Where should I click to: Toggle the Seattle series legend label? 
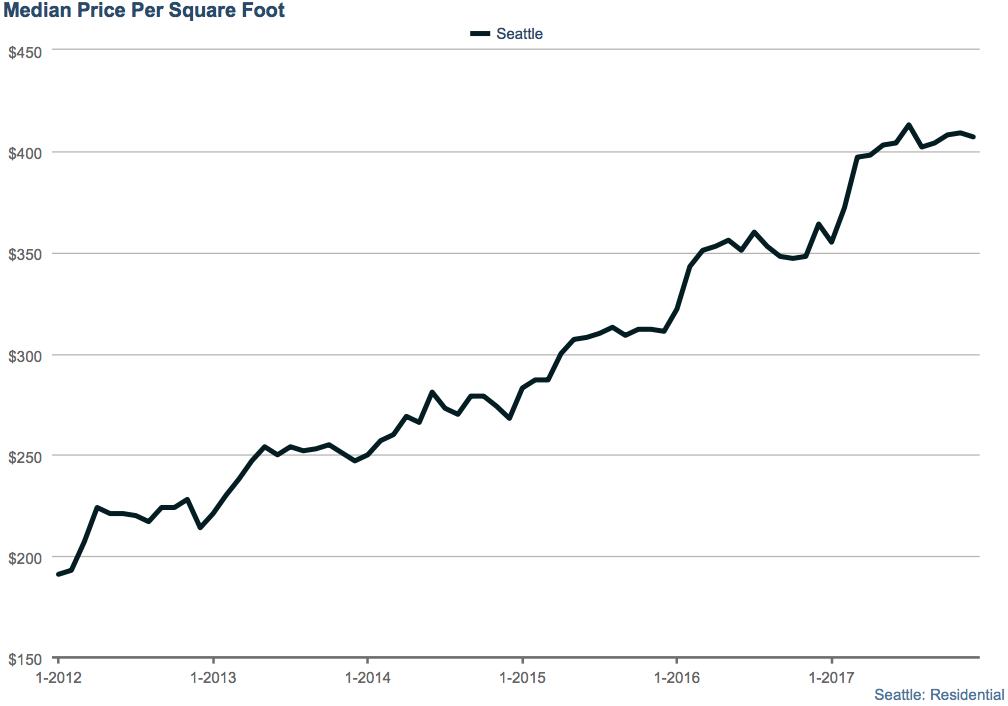click(520, 34)
